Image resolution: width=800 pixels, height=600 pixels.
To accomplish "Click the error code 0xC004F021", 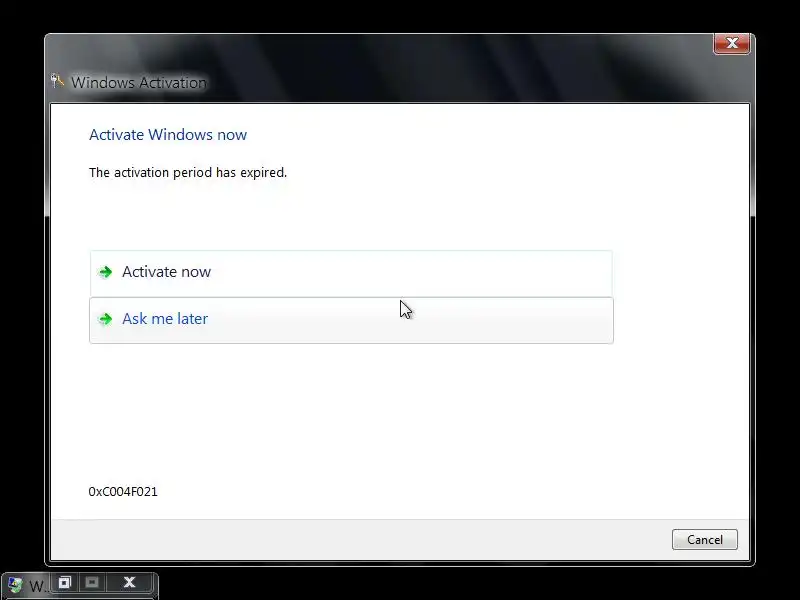I will click(x=123, y=491).
